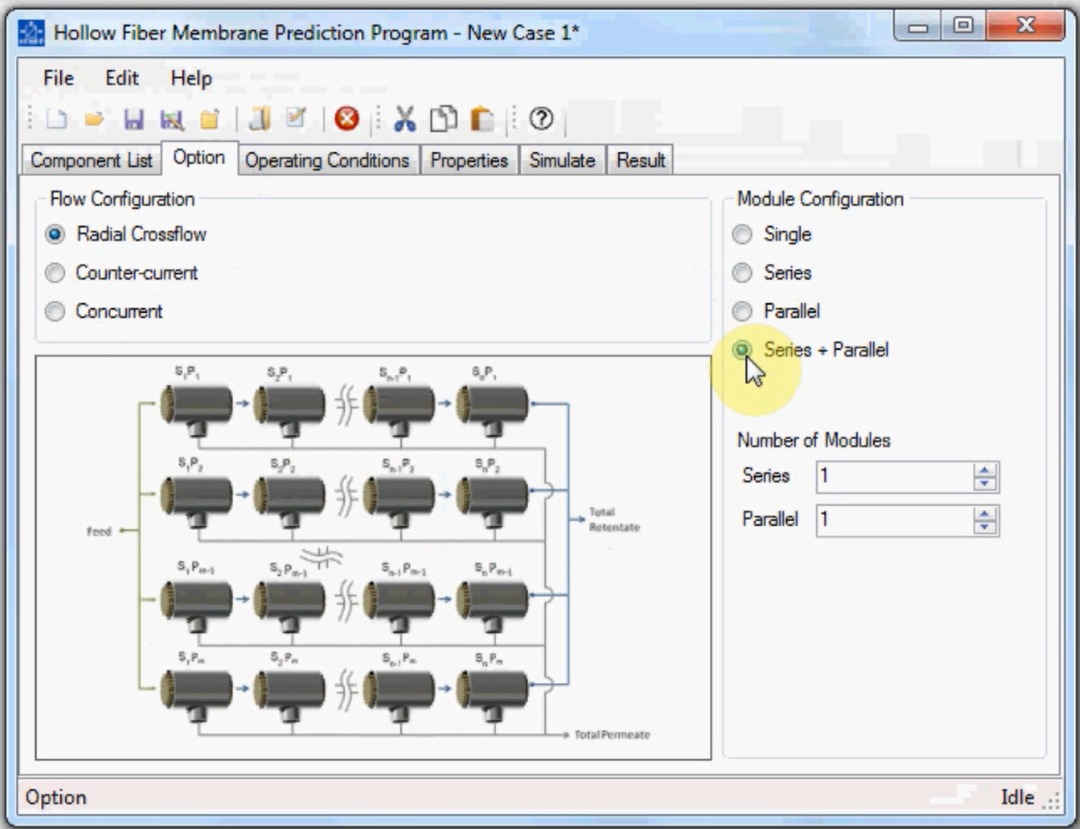The image size is (1080, 829).
Task: Click the New file toolbar icon
Action: coord(57,120)
